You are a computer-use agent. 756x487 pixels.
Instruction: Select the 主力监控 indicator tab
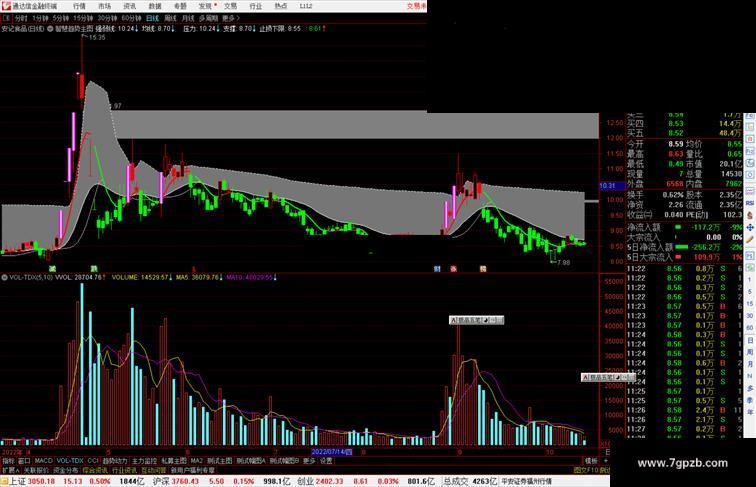coord(144,461)
